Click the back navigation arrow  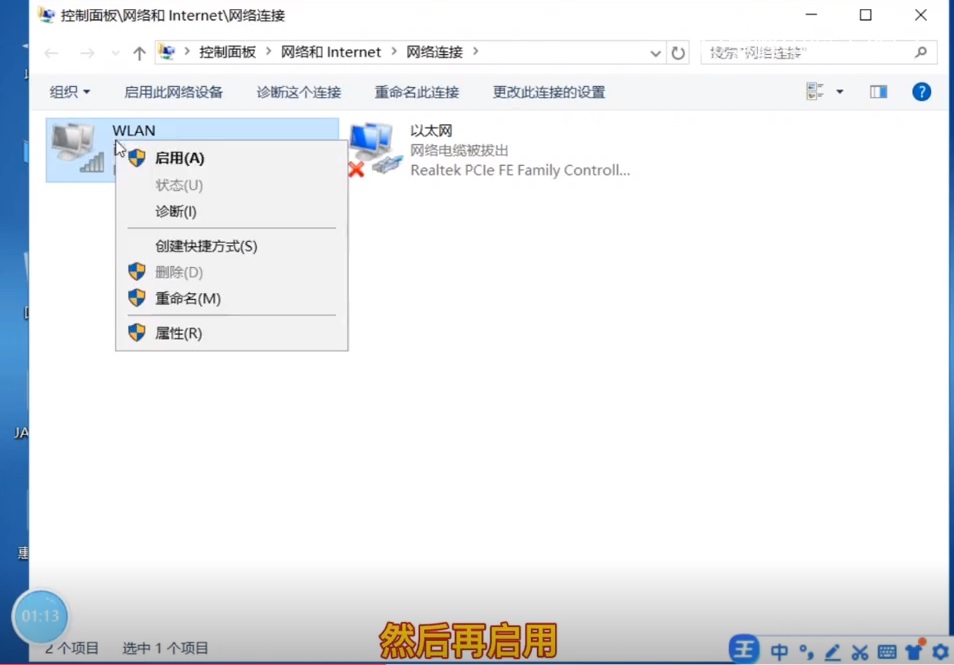pyautogui.click(x=51, y=52)
